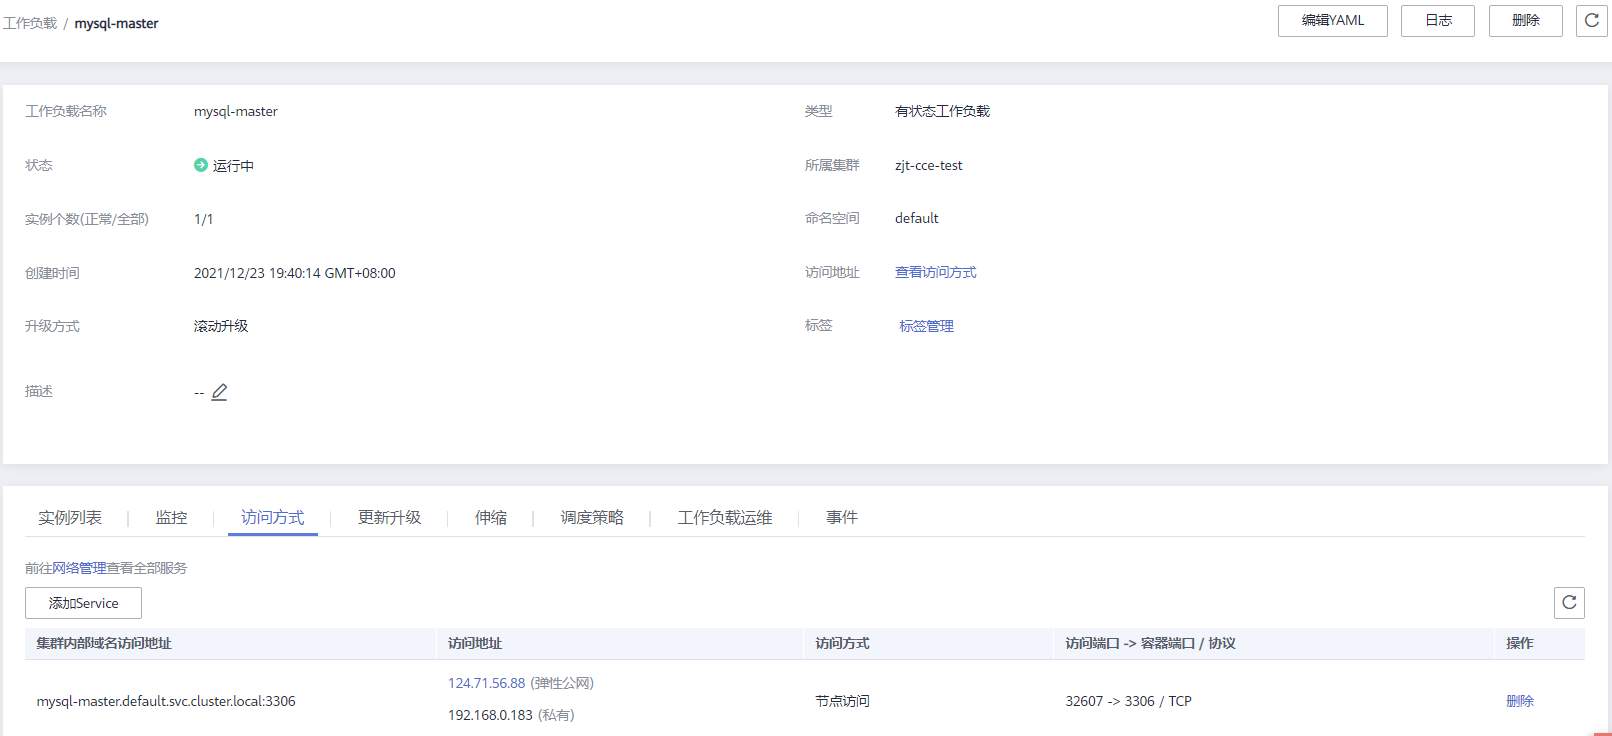
Task: Select the 访问方式 tab
Action: (272, 517)
